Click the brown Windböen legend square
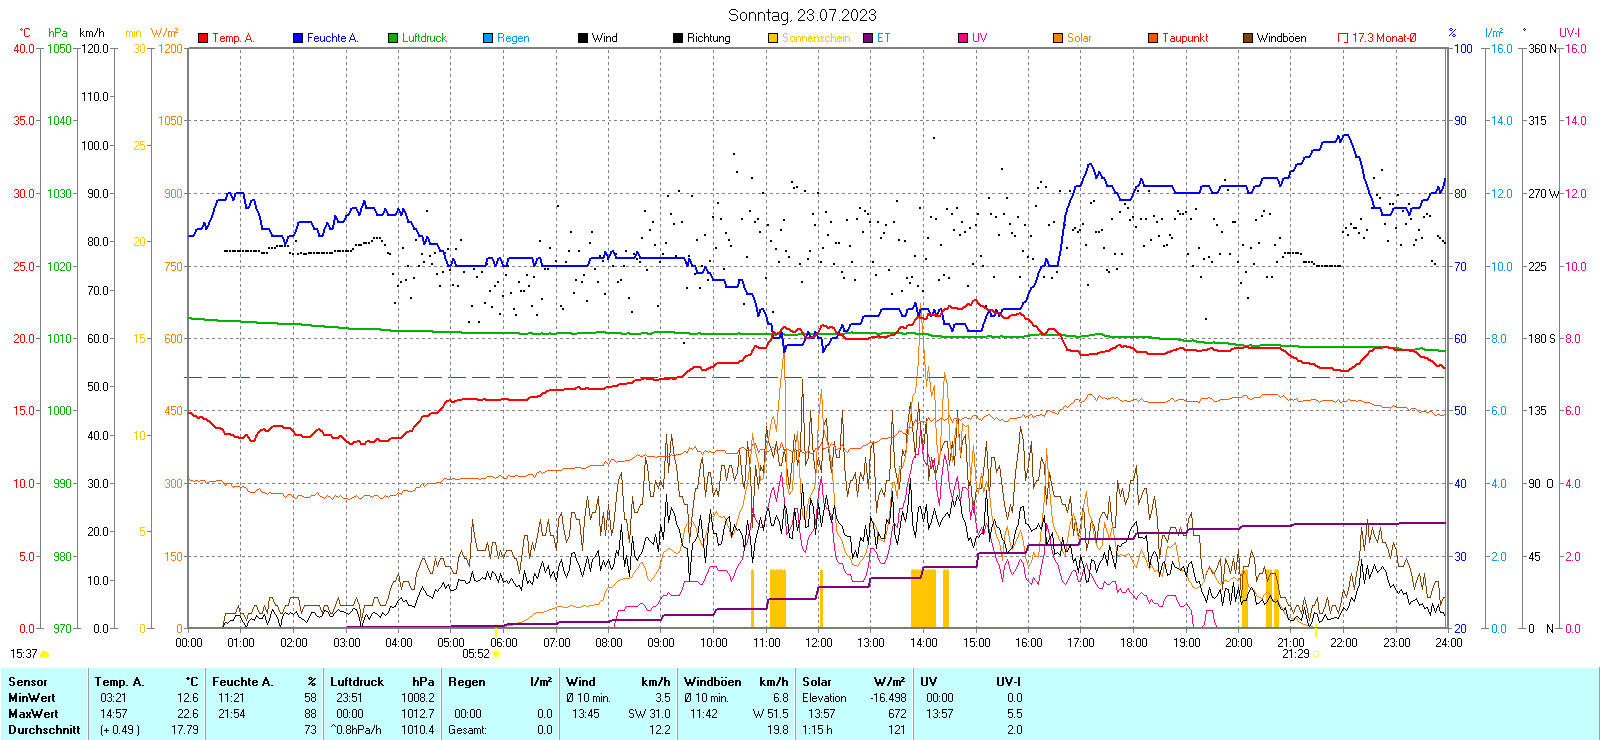Screen dimensions: 1600x740 pyautogui.click(x=1248, y=38)
